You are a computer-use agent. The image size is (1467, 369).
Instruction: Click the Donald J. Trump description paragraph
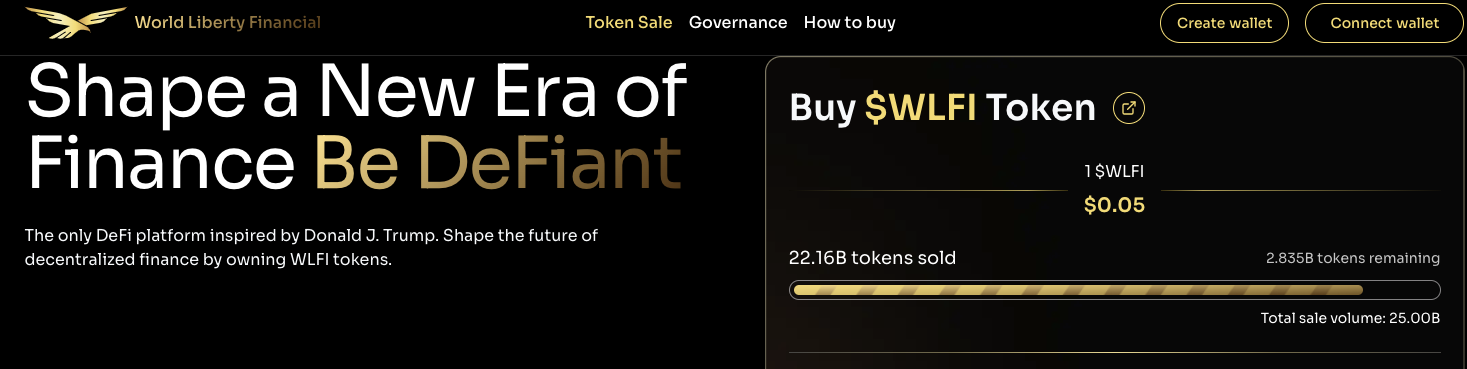[311, 248]
